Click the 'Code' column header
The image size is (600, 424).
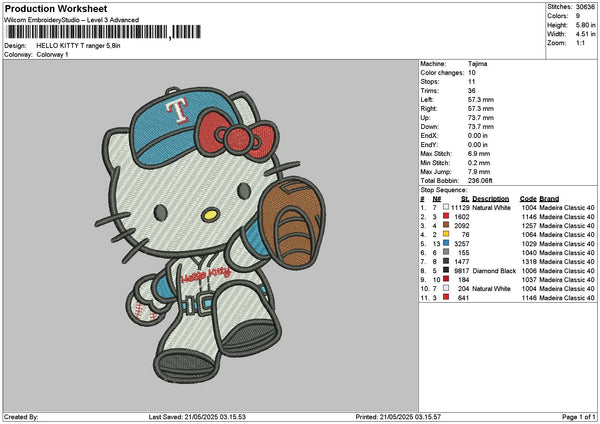[x=528, y=199]
